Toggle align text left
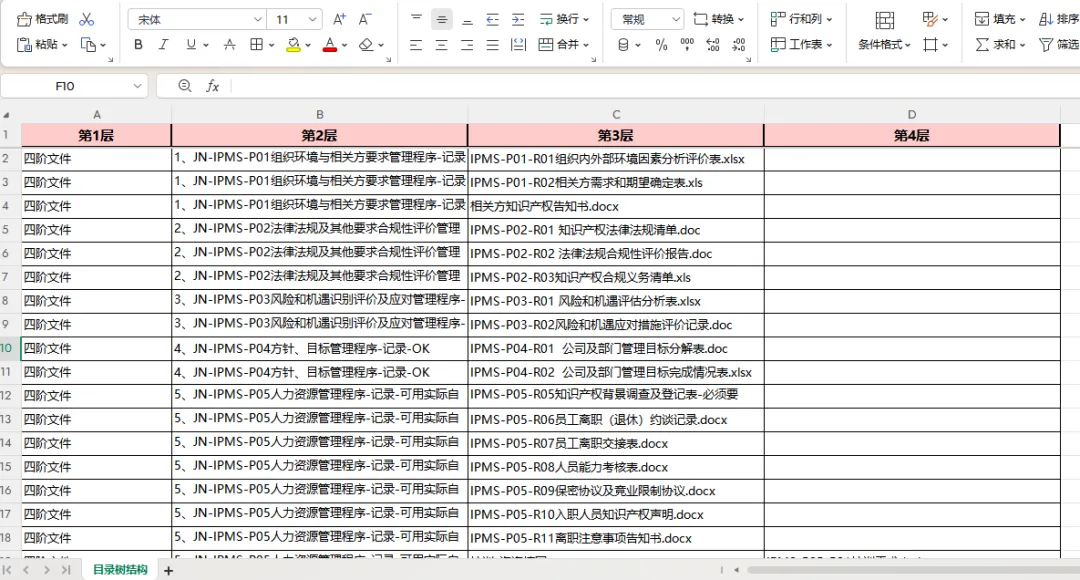This screenshot has width=1080, height=580. pos(416,45)
